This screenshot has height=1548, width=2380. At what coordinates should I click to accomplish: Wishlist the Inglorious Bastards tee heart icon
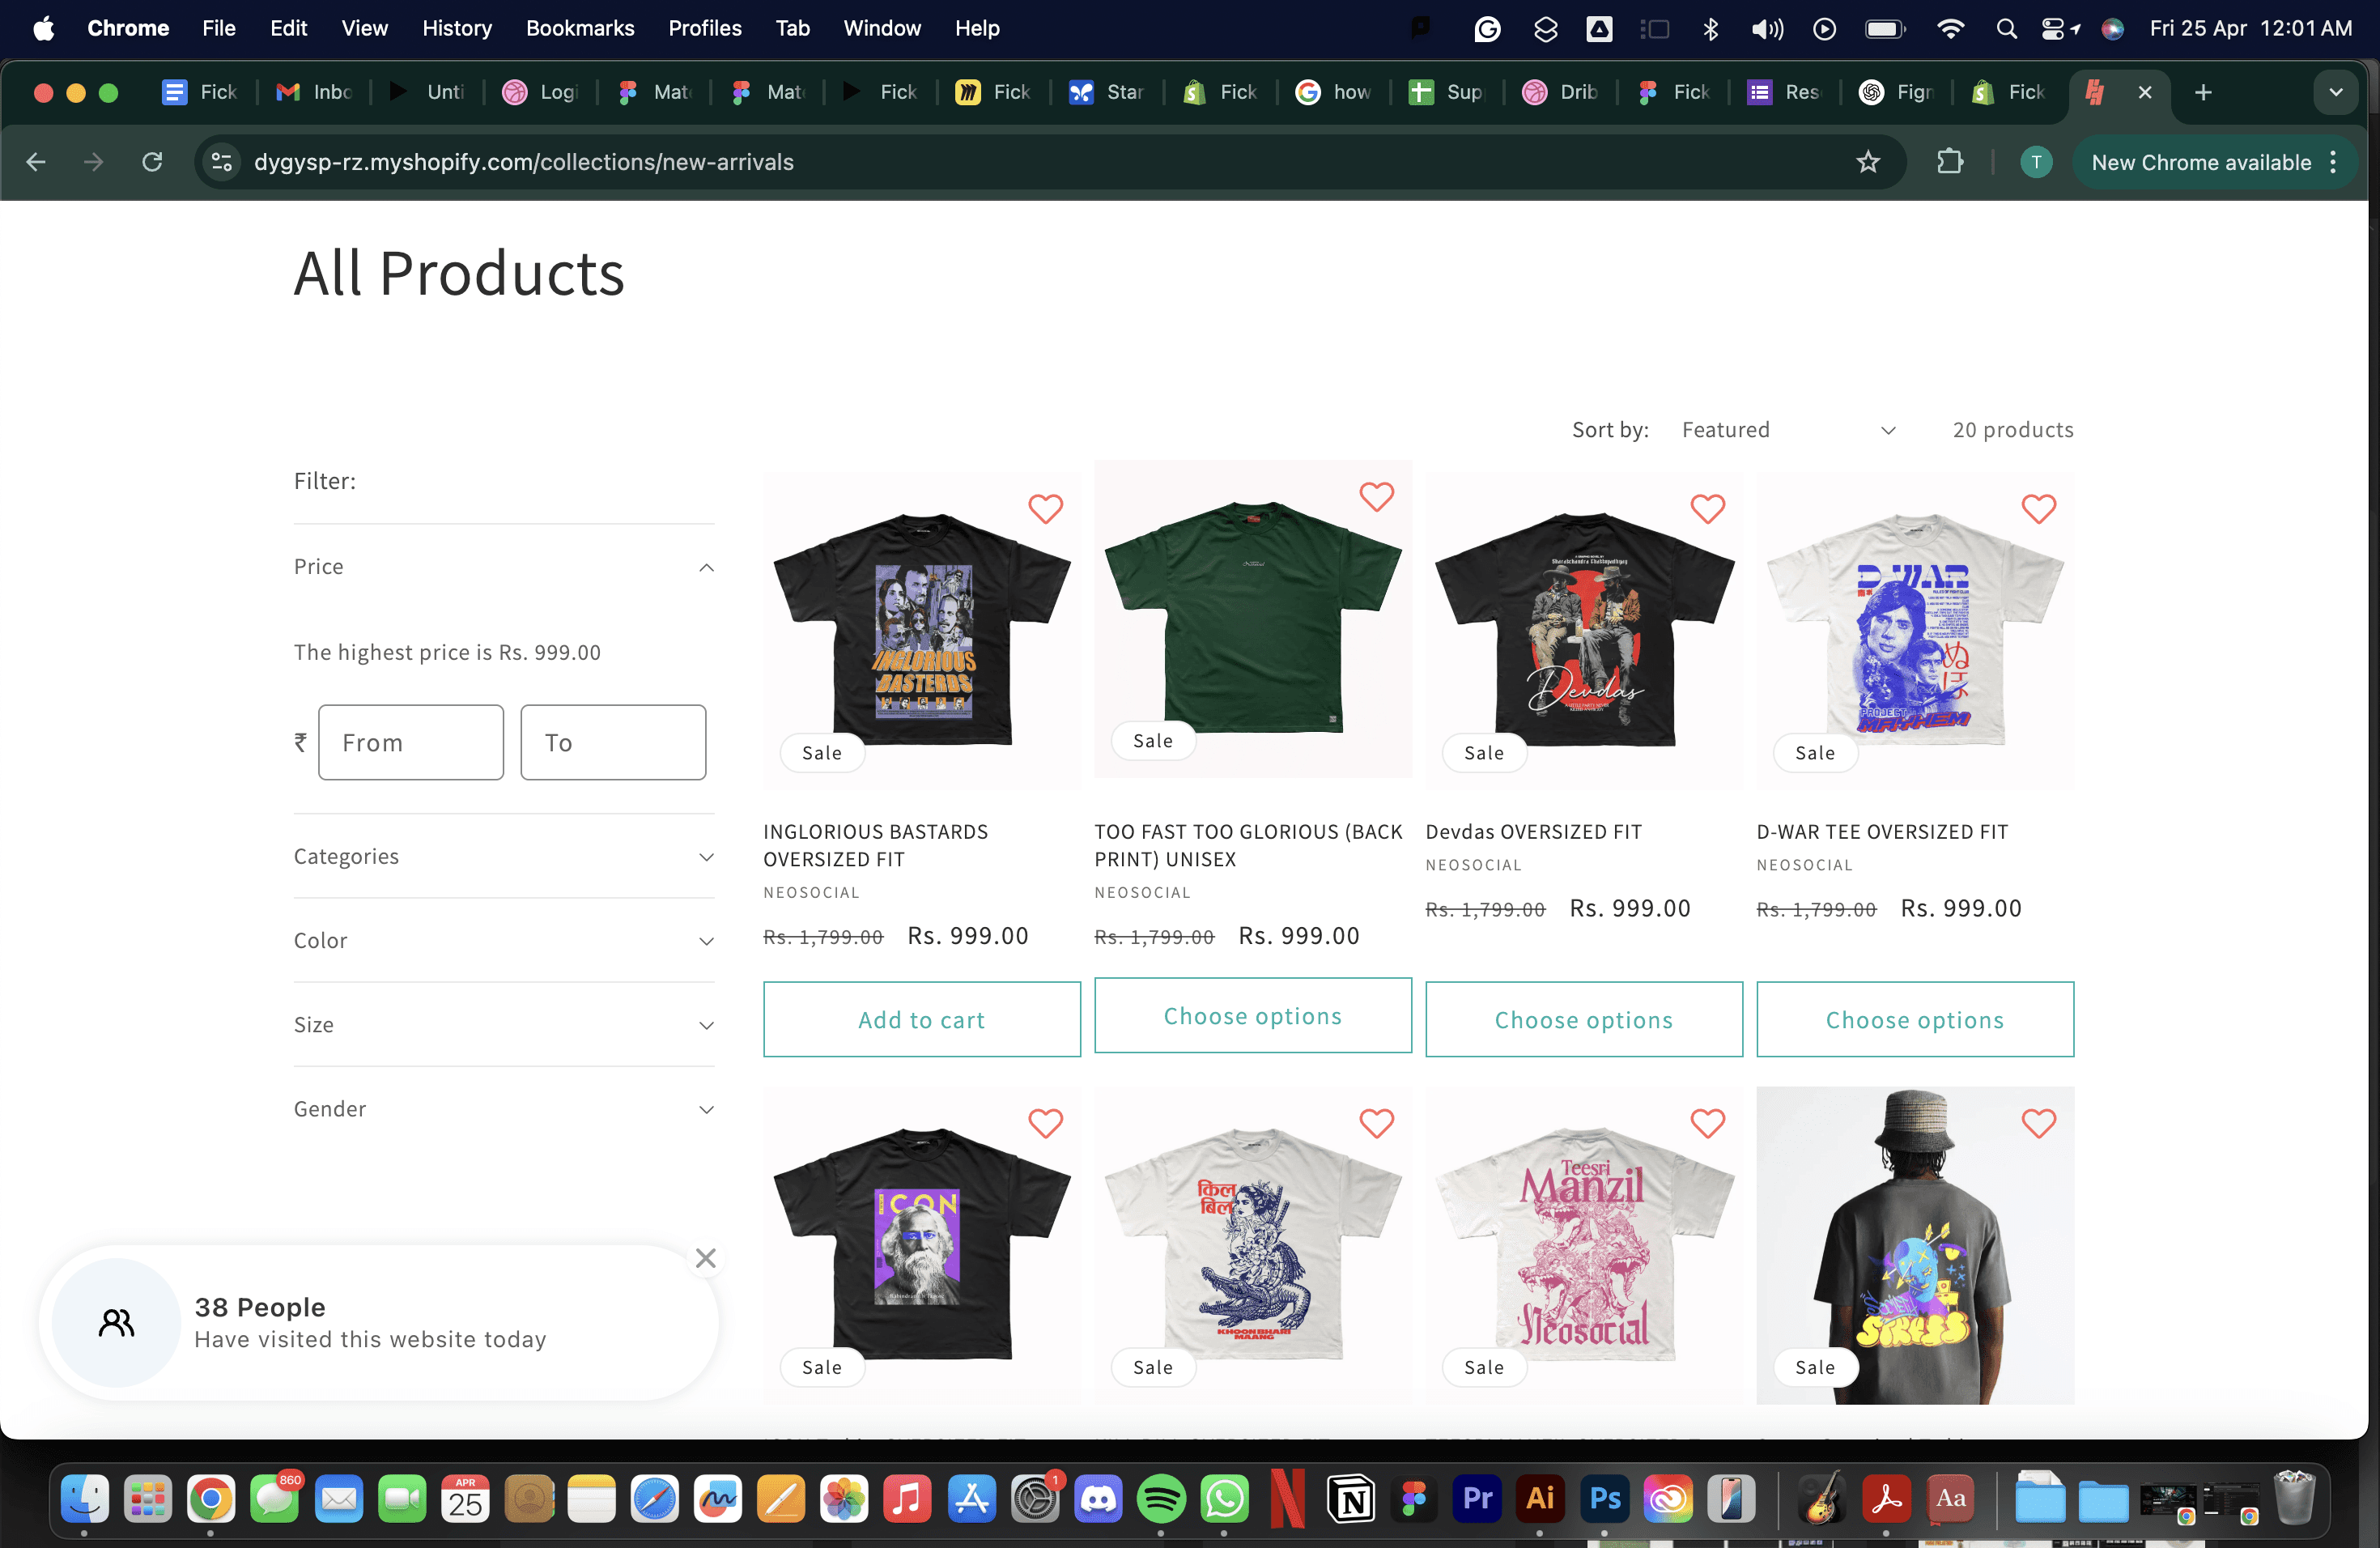1045,509
